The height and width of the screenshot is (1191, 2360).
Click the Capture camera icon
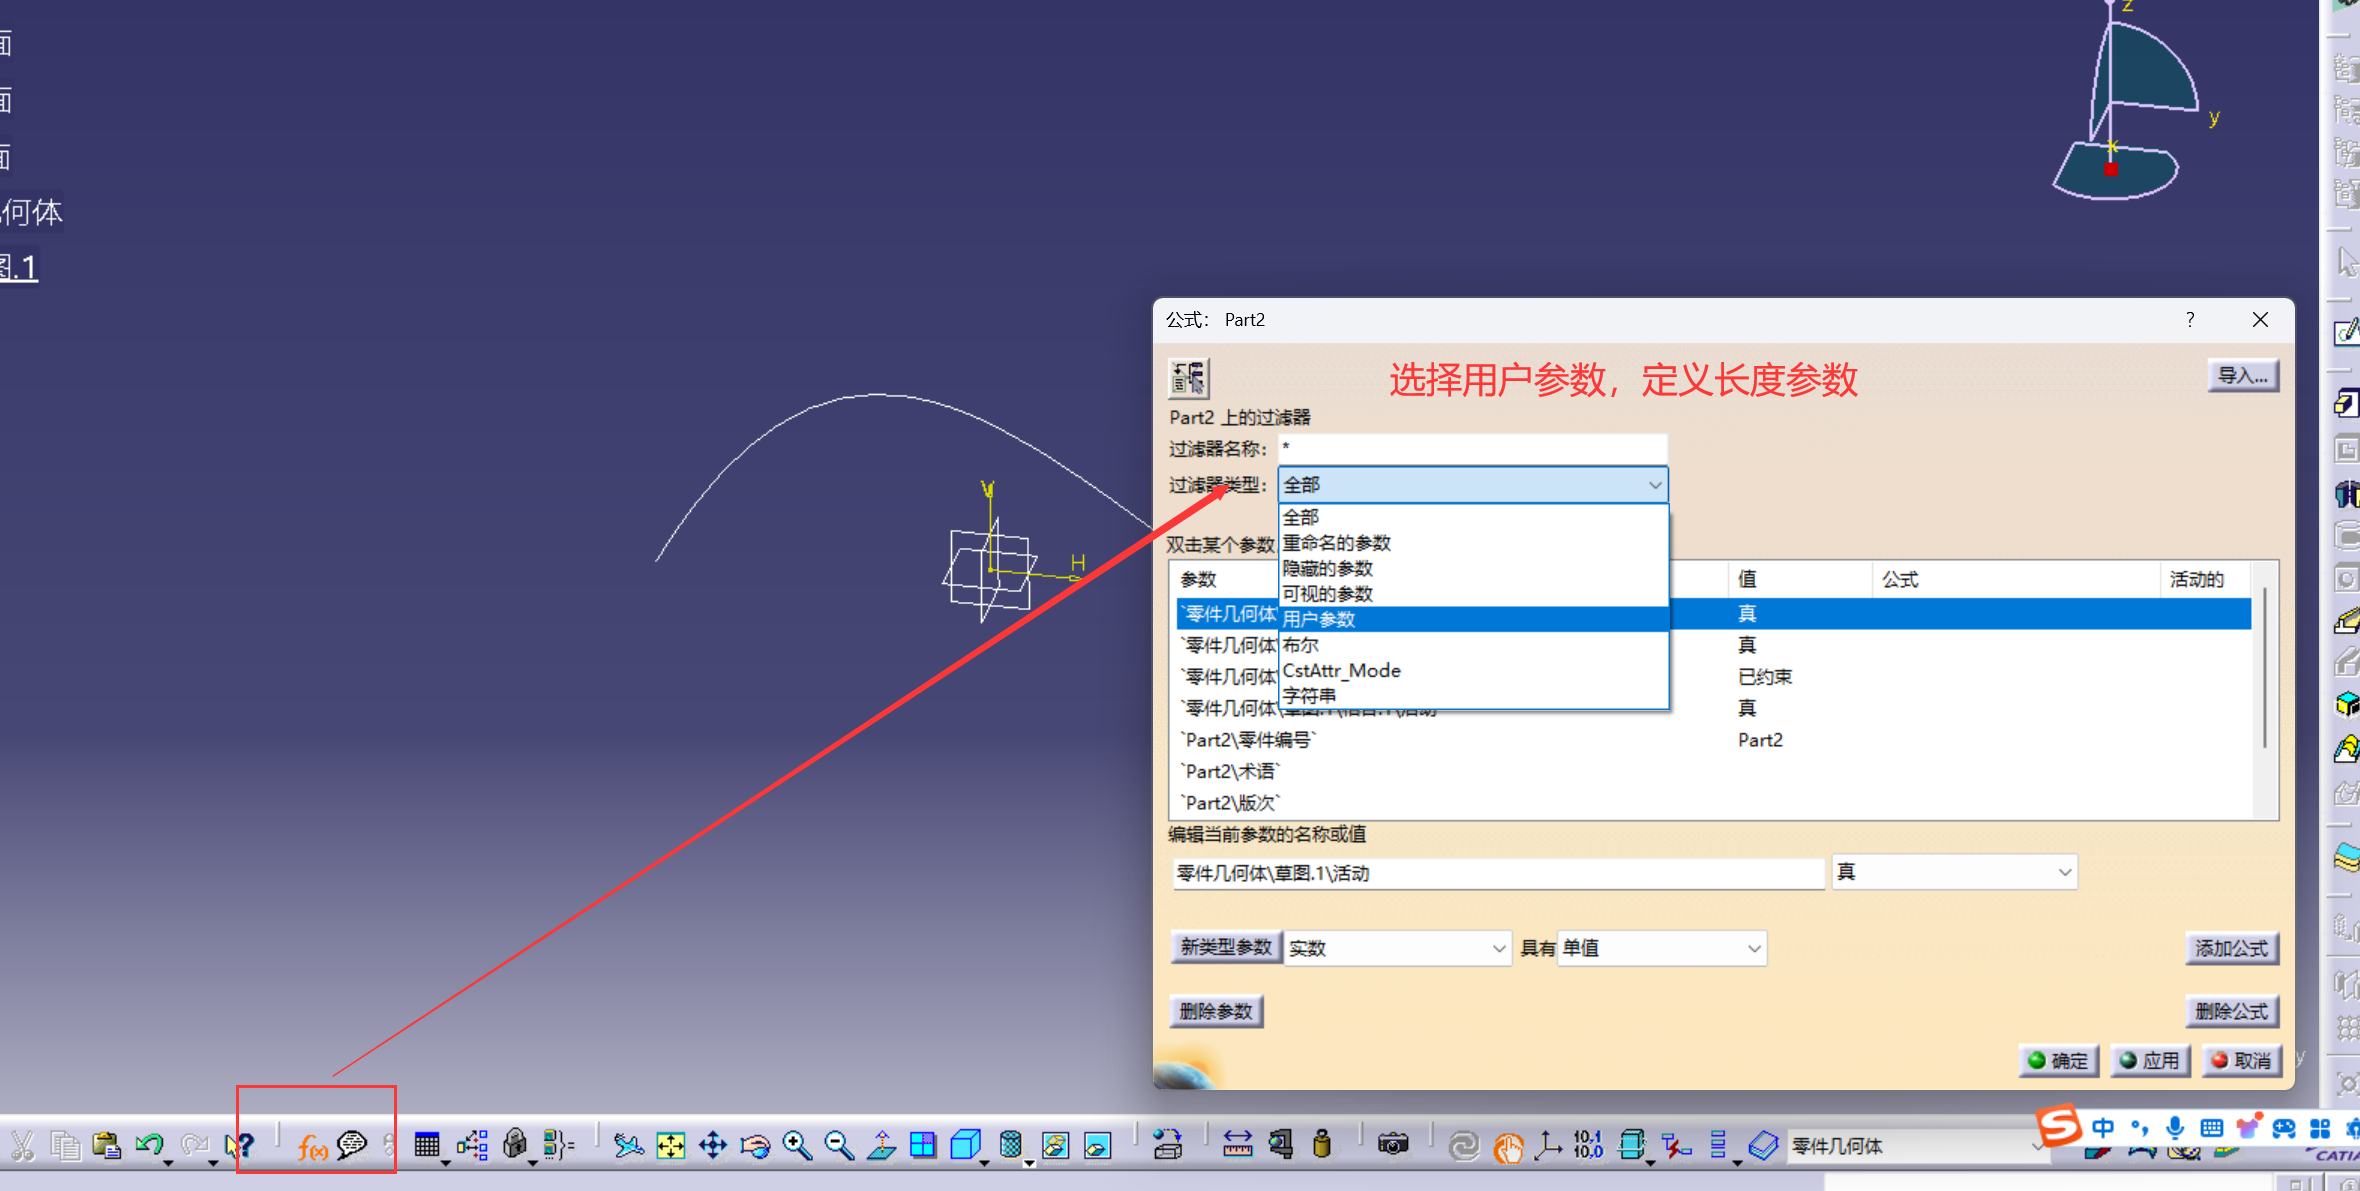click(1392, 1145)
